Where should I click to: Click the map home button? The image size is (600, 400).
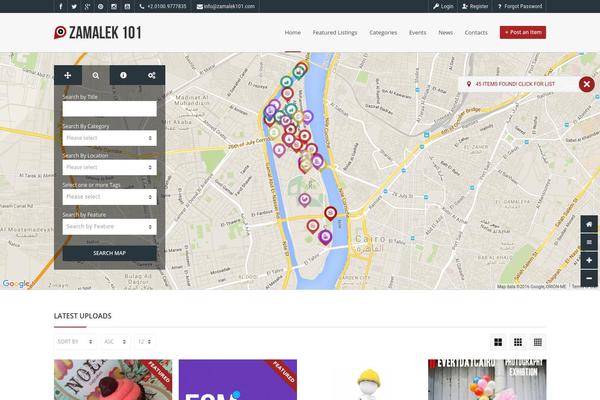589,224
